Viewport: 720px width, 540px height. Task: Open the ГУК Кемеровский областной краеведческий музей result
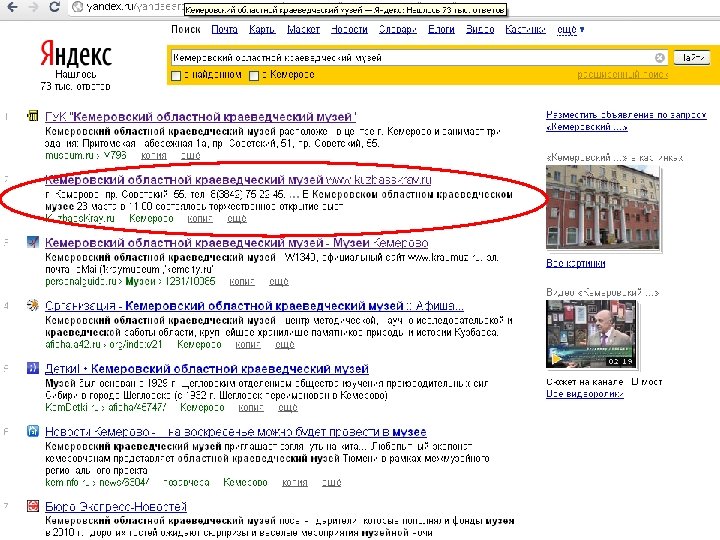tap(201, 117)
